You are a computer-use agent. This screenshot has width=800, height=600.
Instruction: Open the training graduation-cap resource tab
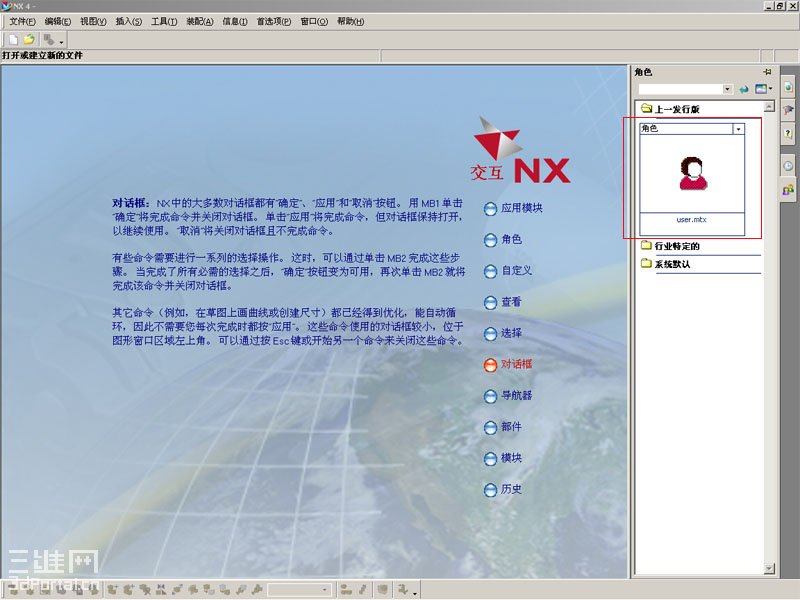coord(788,110)
